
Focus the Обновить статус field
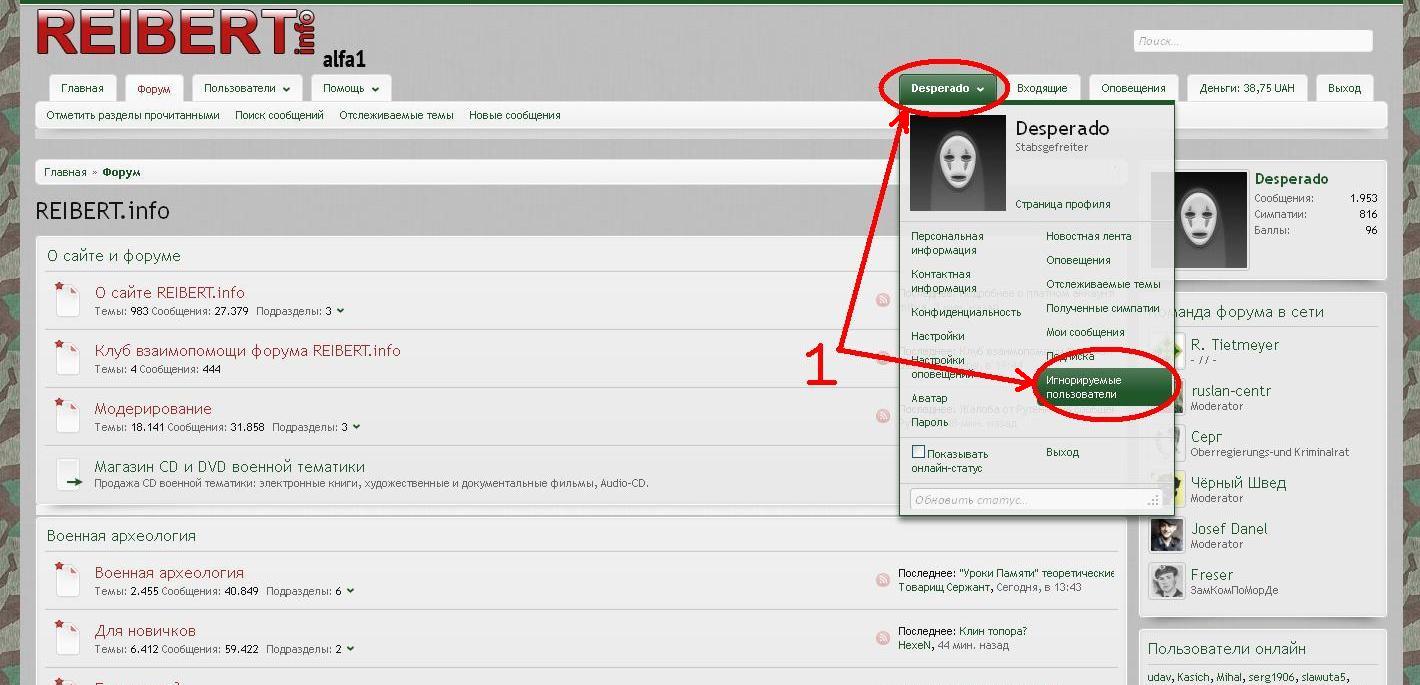1036,500
